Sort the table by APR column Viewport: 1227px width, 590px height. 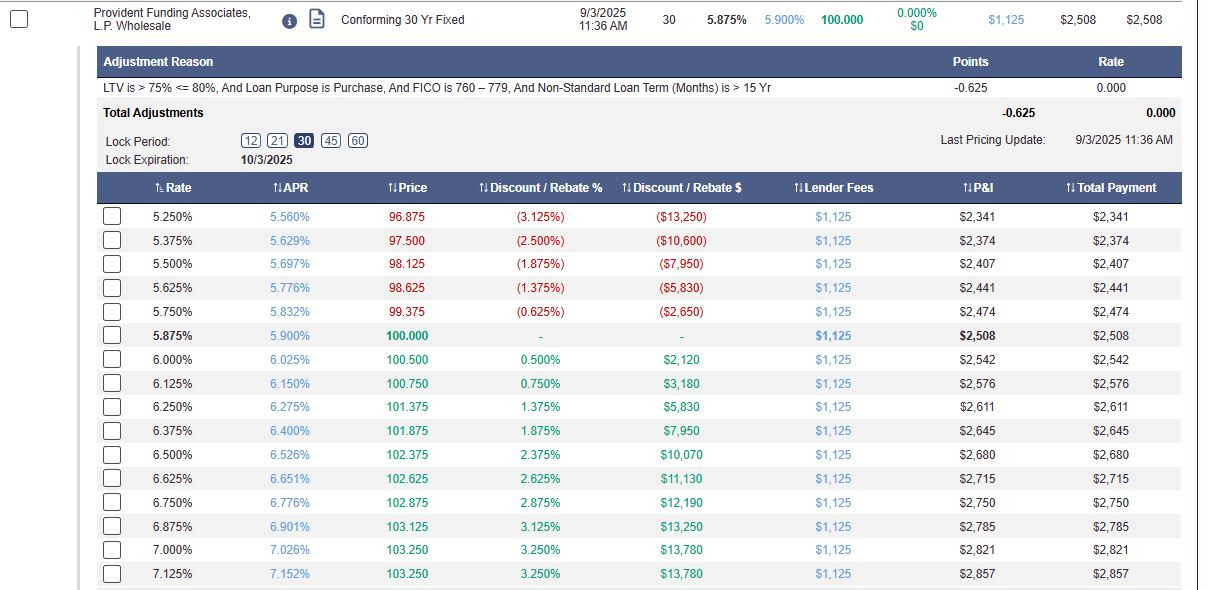pos(290,188)
